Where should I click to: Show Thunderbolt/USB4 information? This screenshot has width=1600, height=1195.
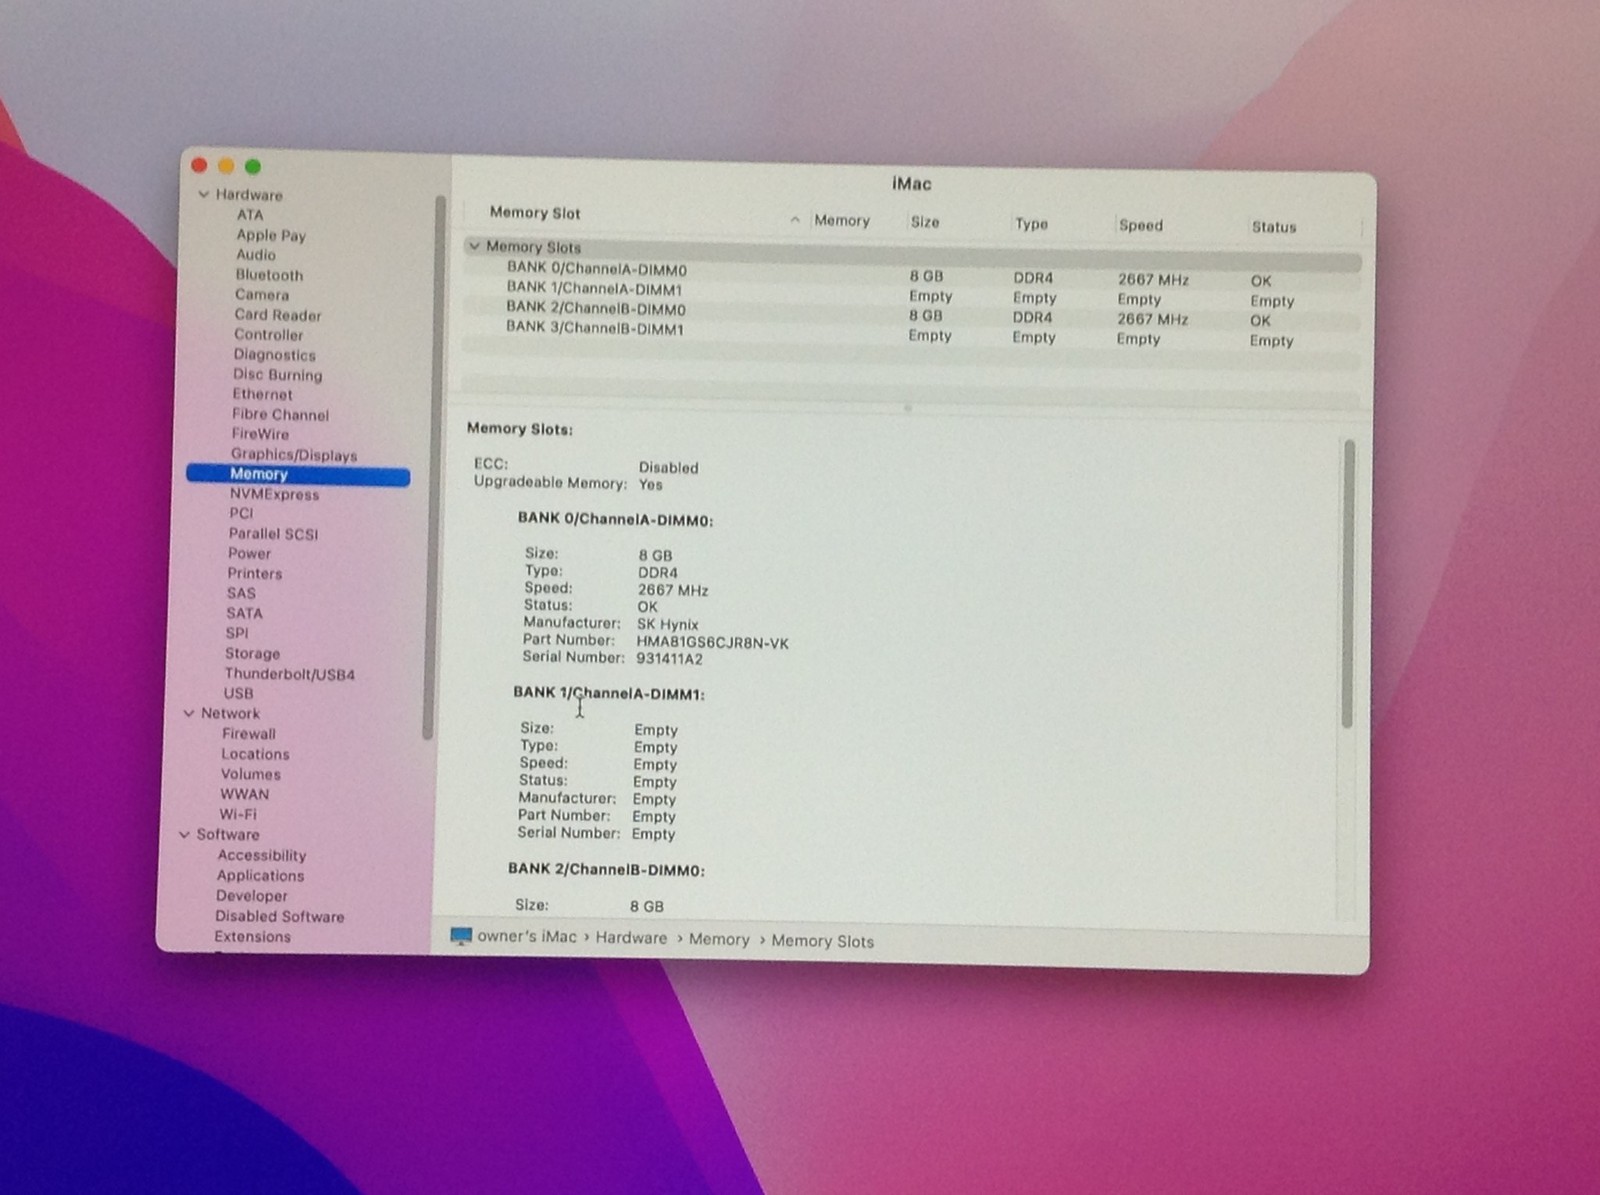289,674
